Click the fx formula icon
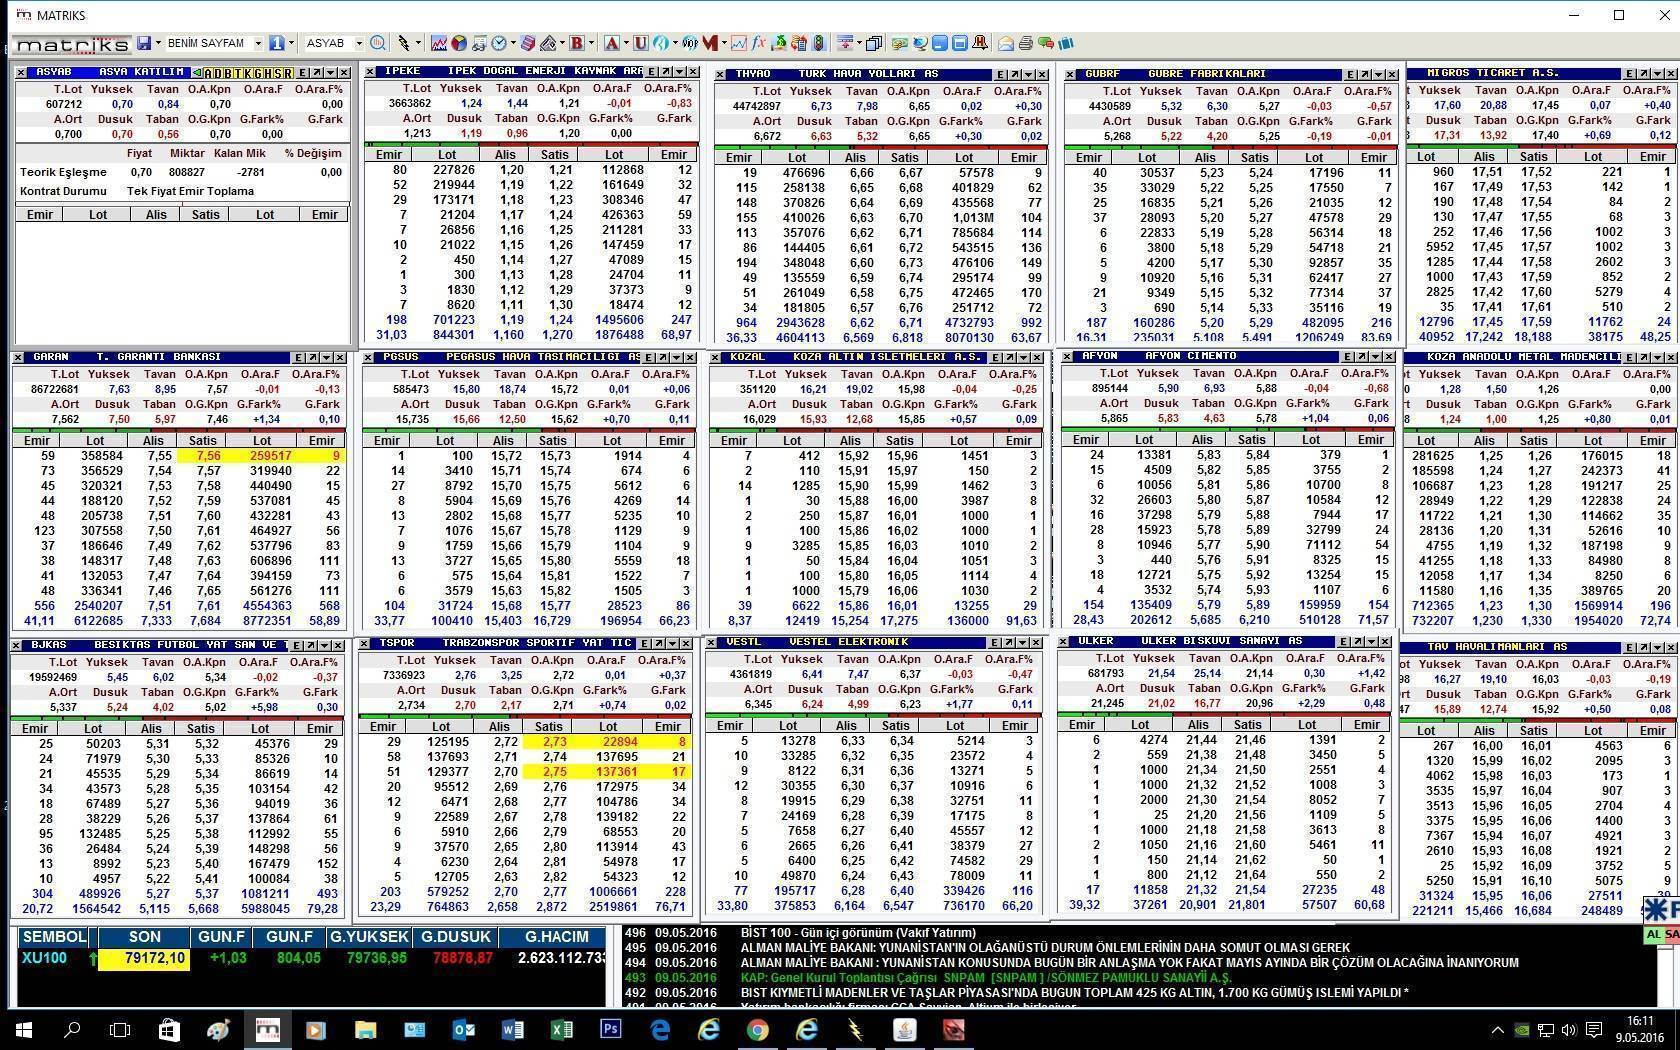 click(x=759, y=44)
